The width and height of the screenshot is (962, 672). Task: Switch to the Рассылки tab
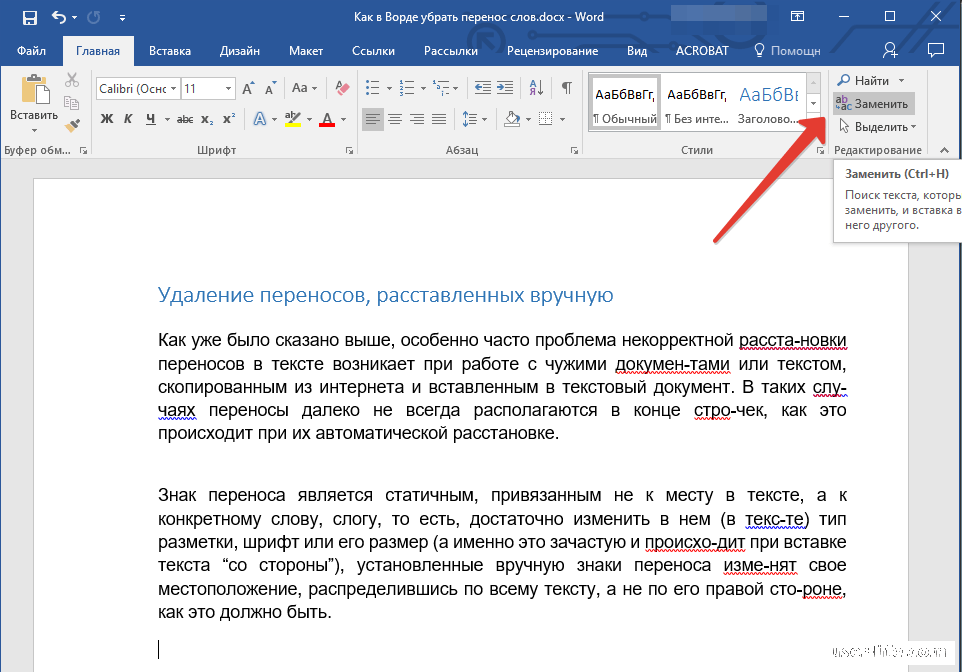451,51
